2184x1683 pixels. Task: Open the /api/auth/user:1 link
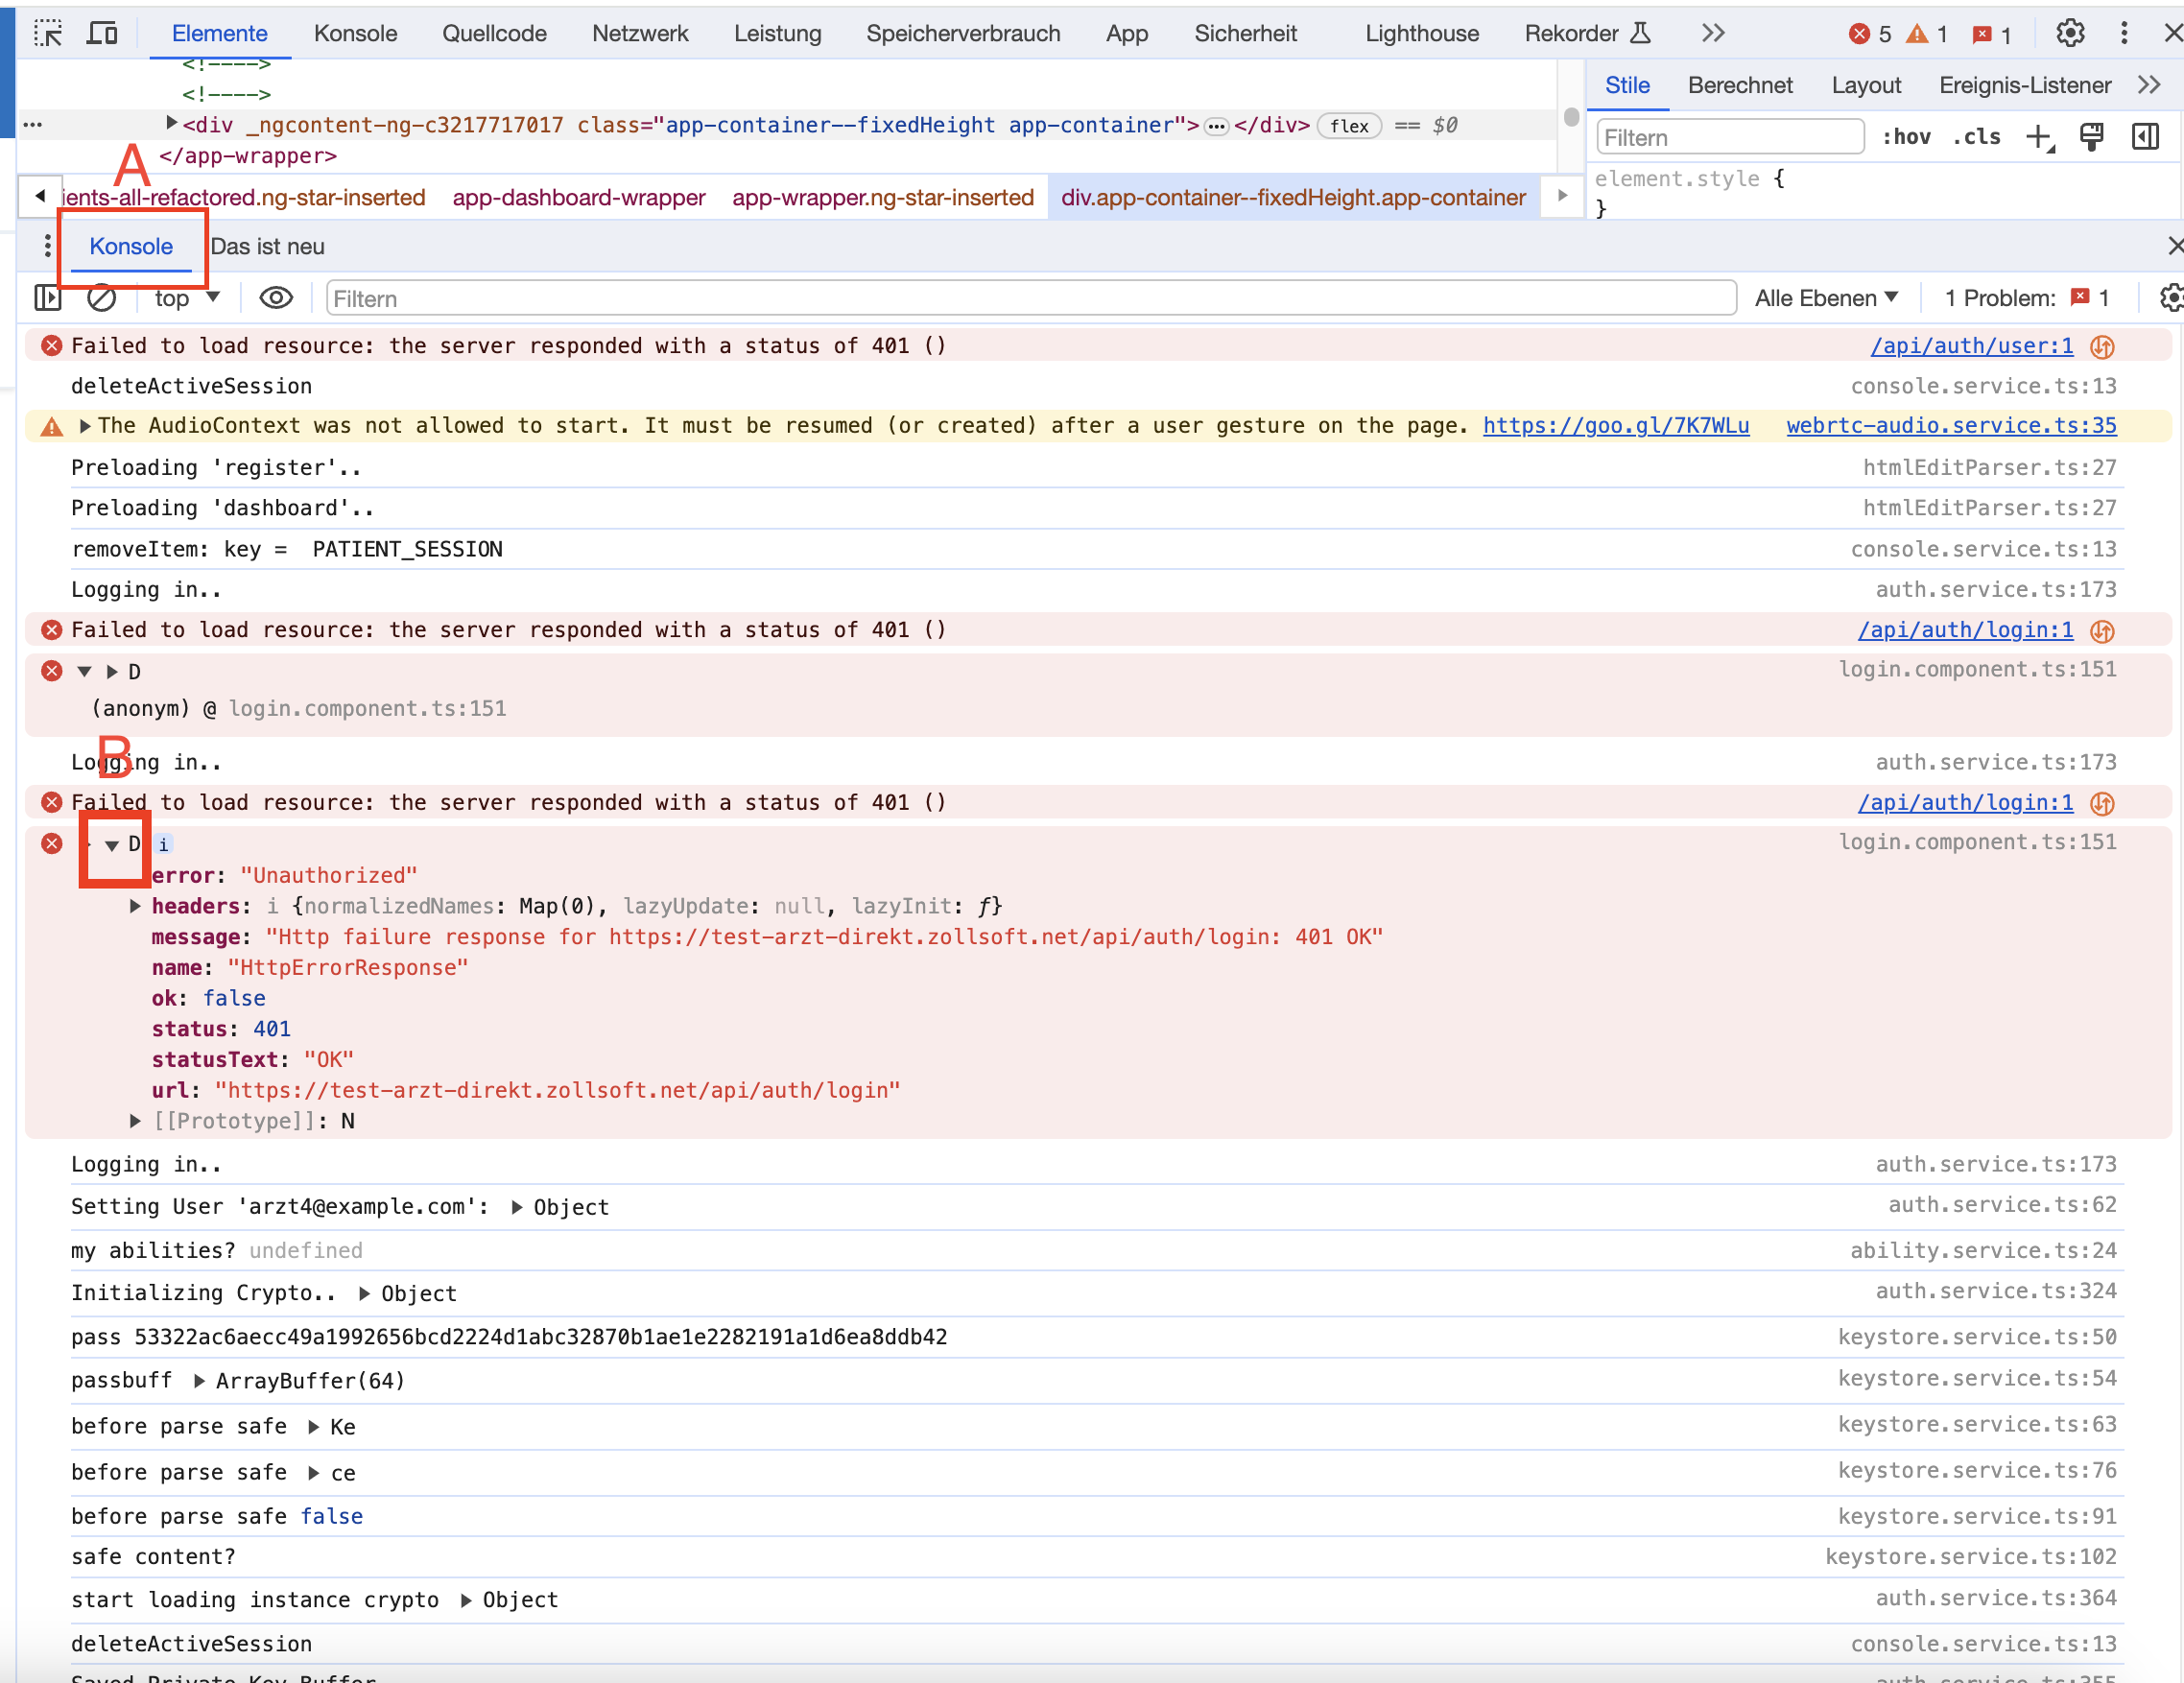point(1971,346)
